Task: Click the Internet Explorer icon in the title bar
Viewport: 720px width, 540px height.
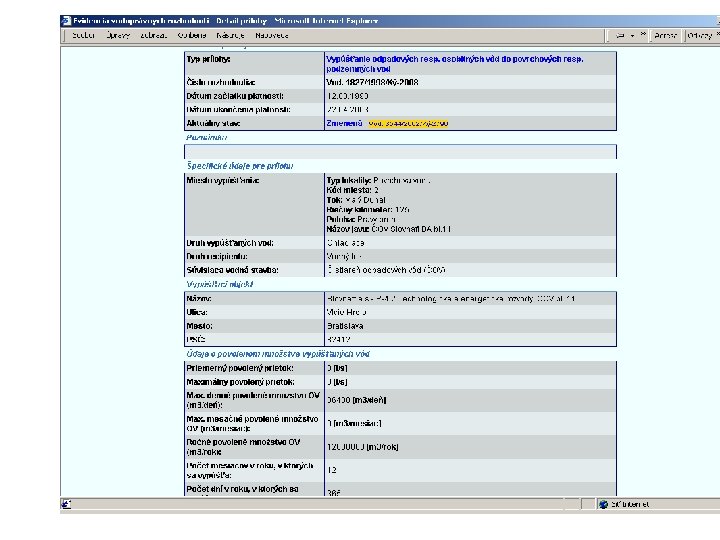Action: pos(66,21)
